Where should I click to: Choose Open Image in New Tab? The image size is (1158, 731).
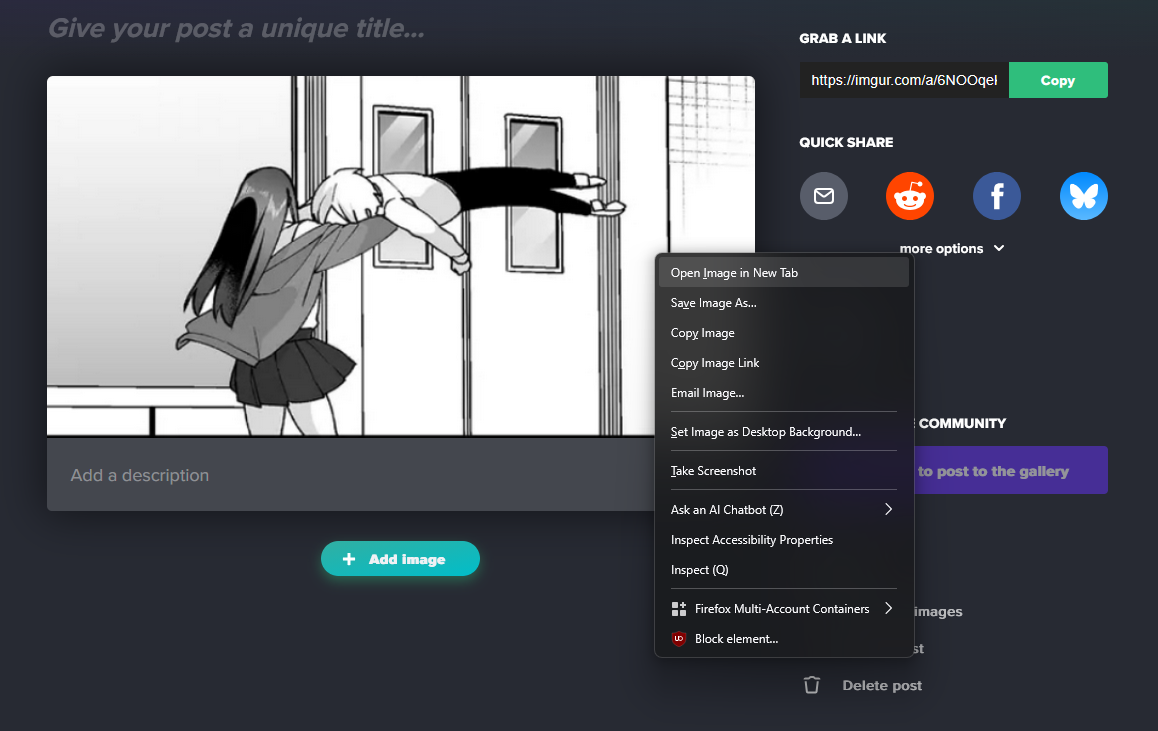pyautogui.click(x=734, y=273)
